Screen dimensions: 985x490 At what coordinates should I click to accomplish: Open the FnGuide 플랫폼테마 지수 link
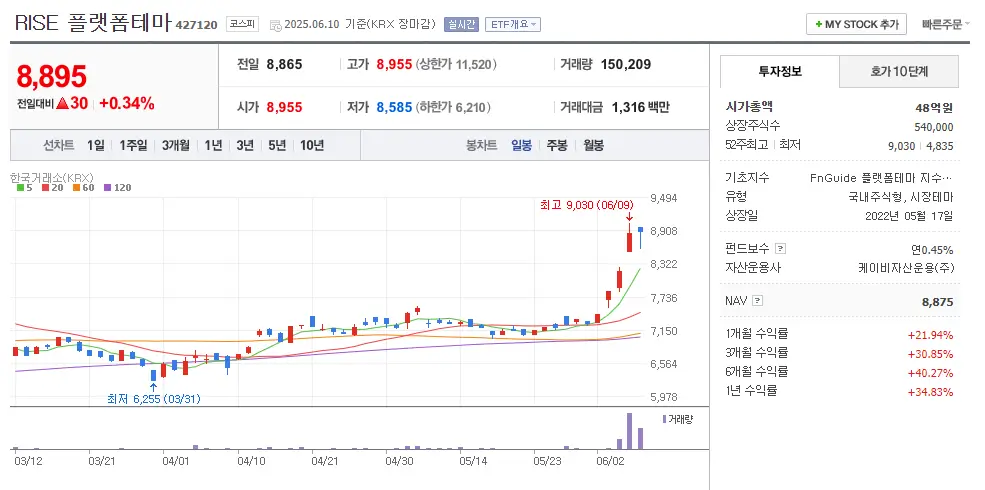(881, 178)
